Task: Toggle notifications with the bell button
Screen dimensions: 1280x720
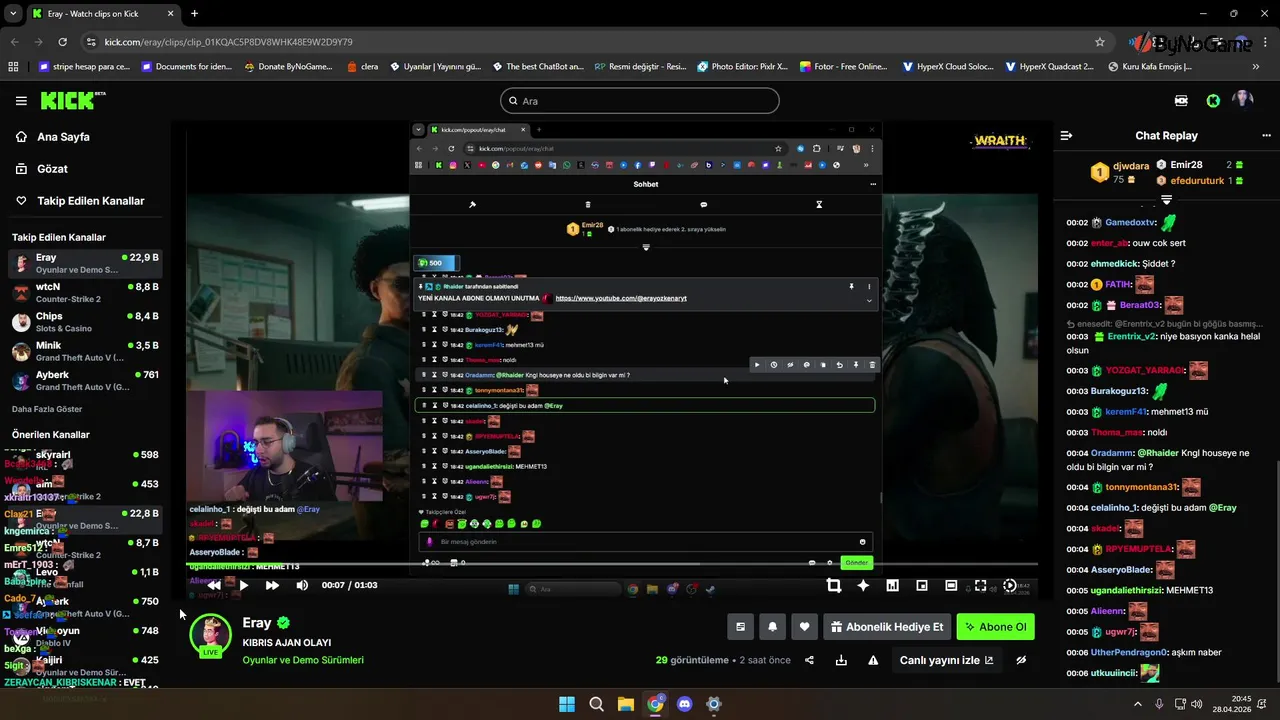Action: (x=772, y=627)
